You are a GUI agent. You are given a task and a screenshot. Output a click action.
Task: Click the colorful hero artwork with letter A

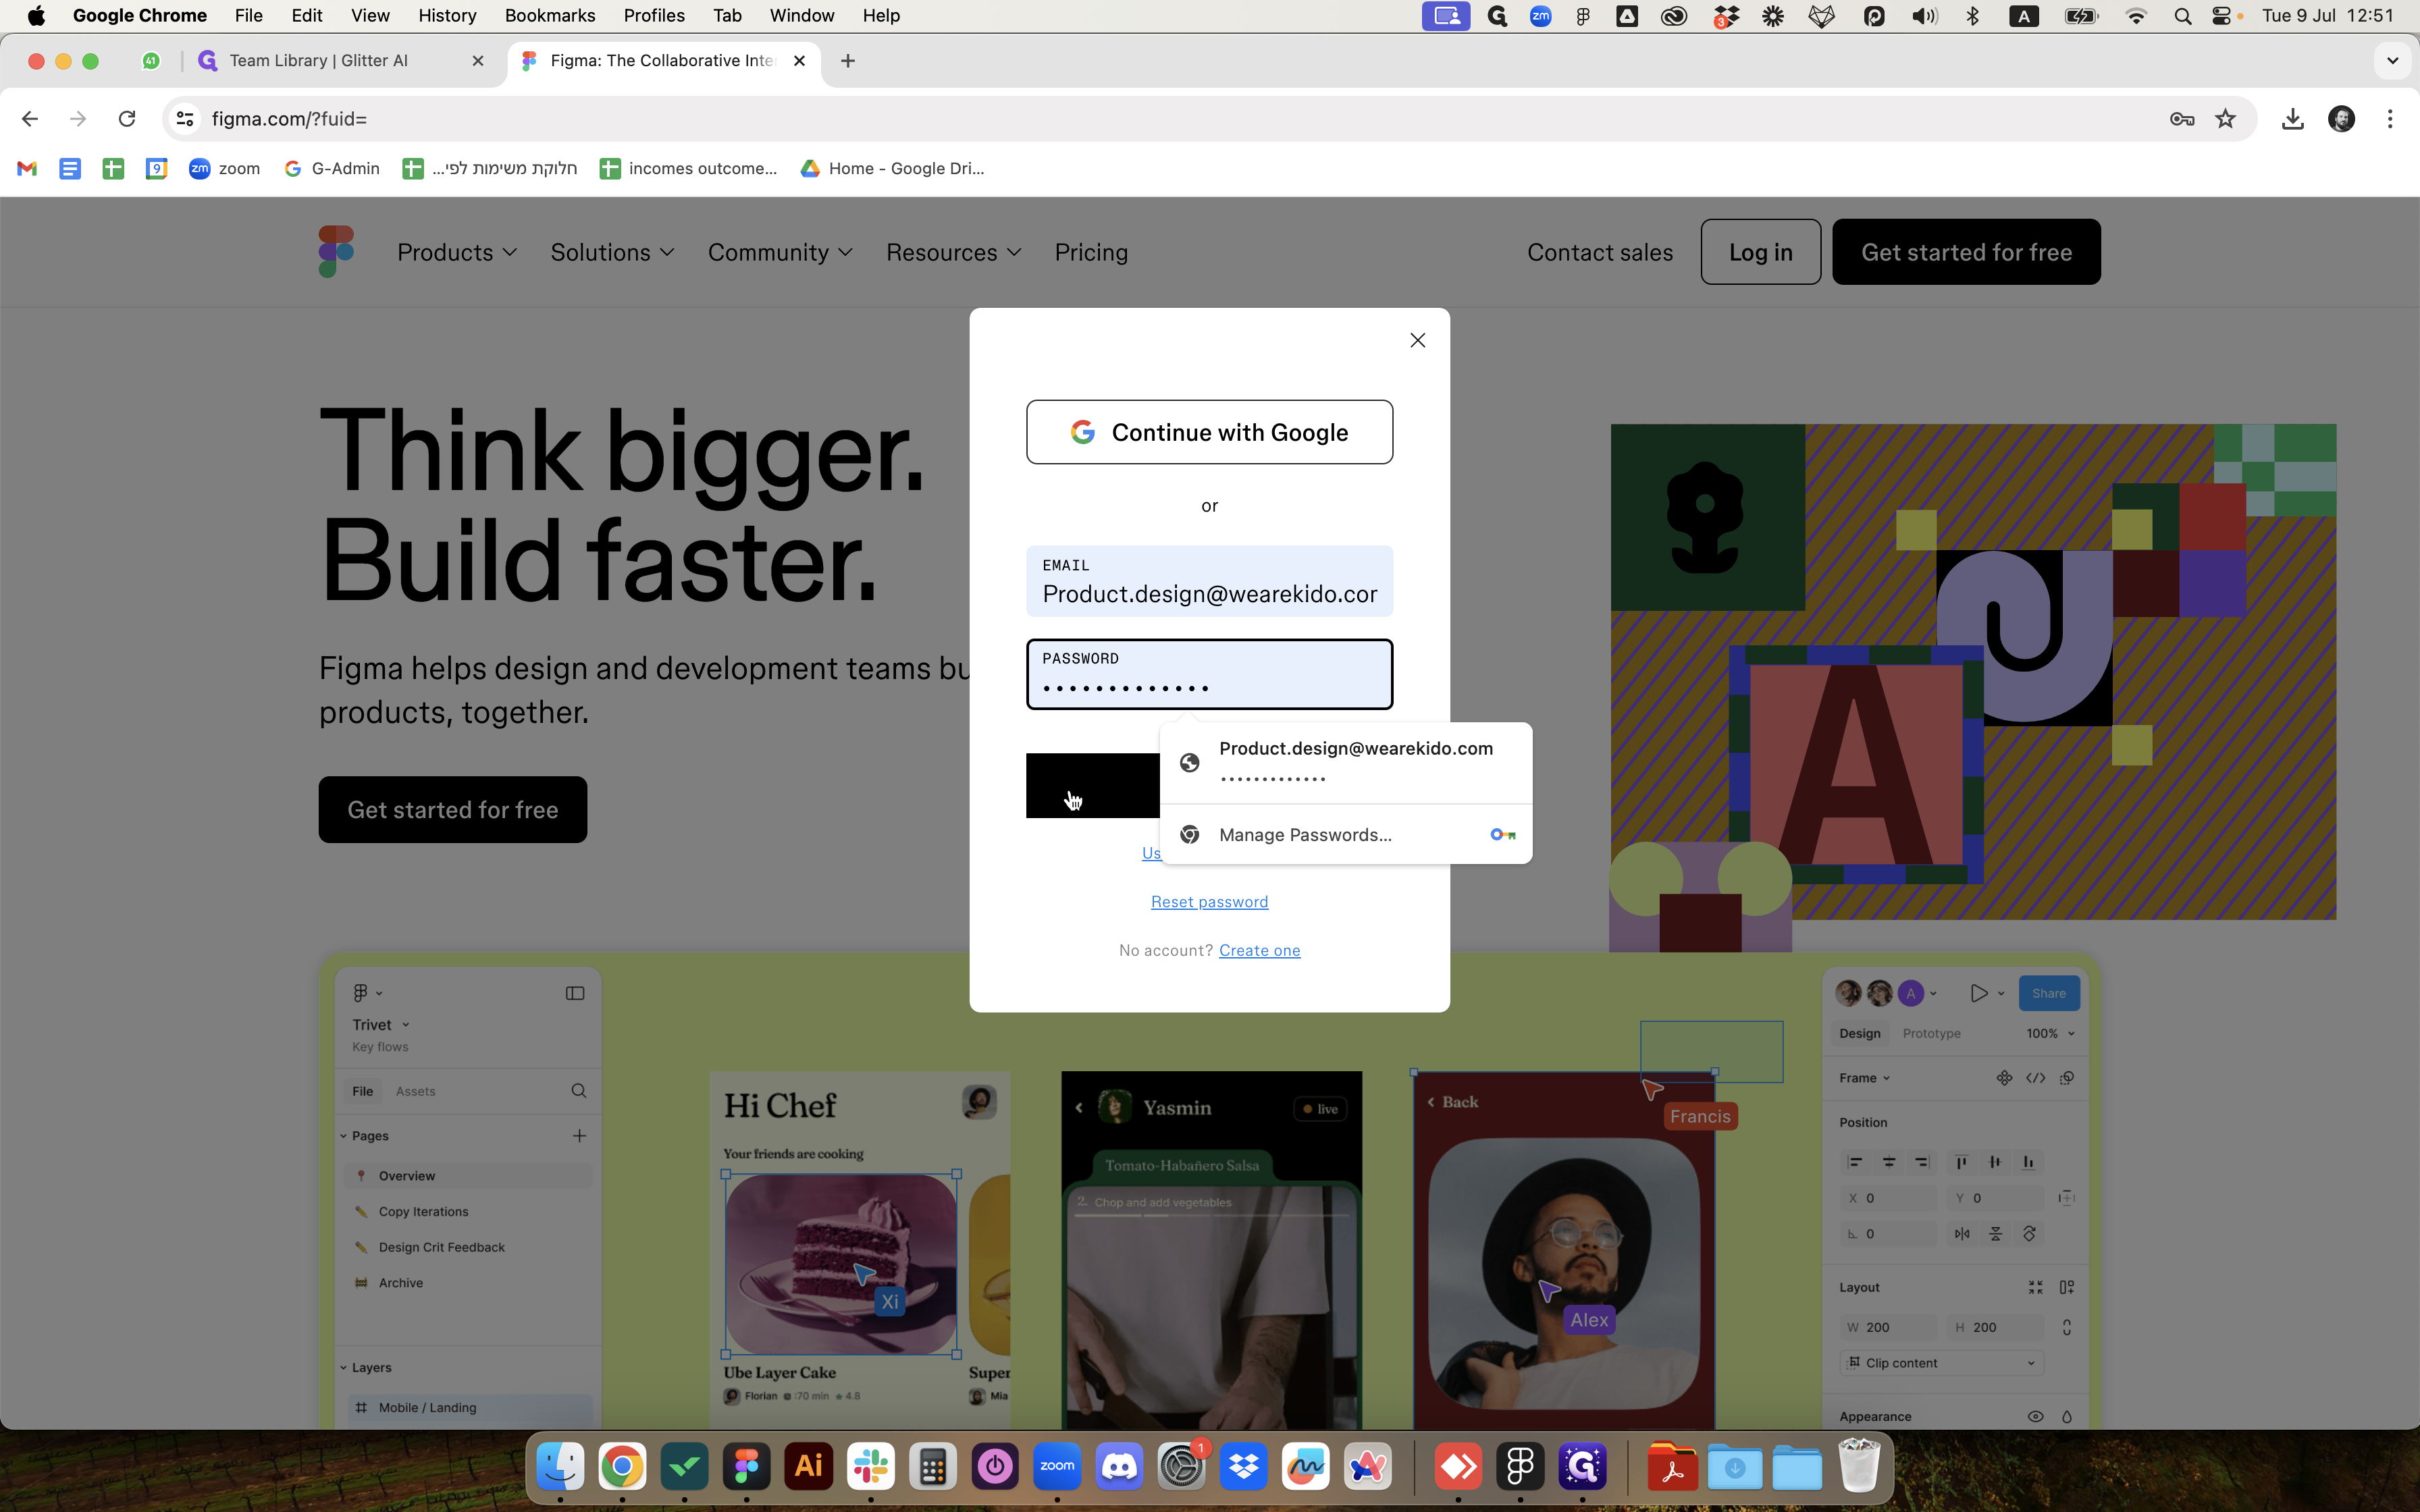pos(1972,688)
